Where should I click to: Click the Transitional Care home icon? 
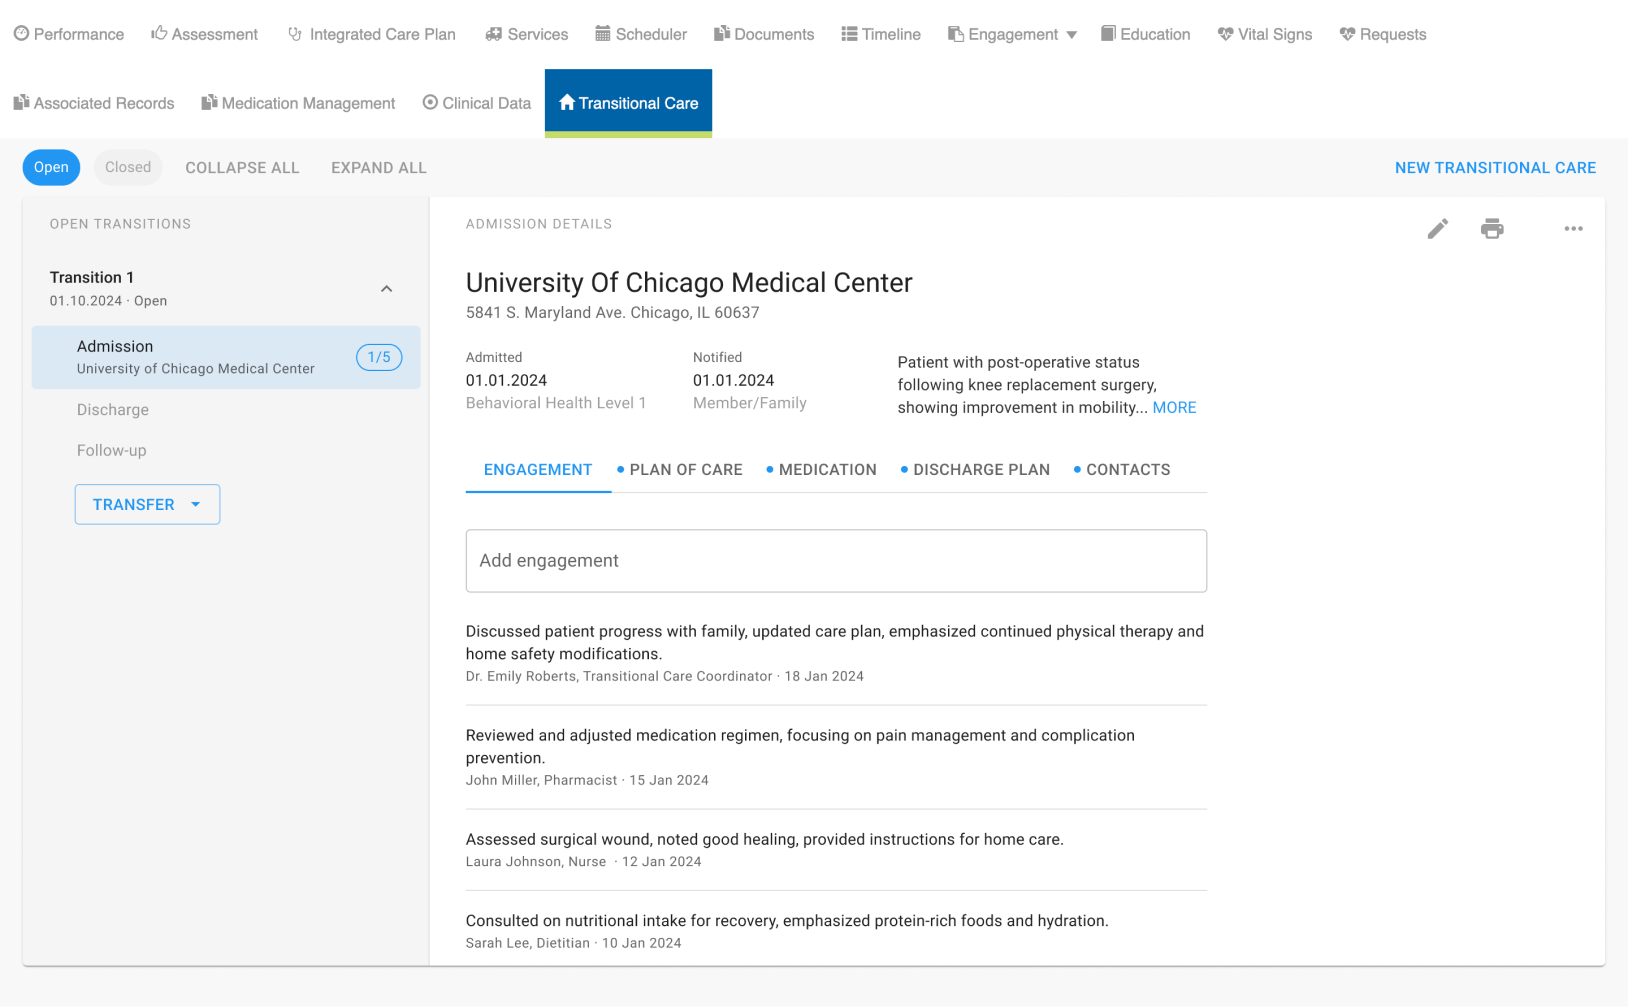567,102
